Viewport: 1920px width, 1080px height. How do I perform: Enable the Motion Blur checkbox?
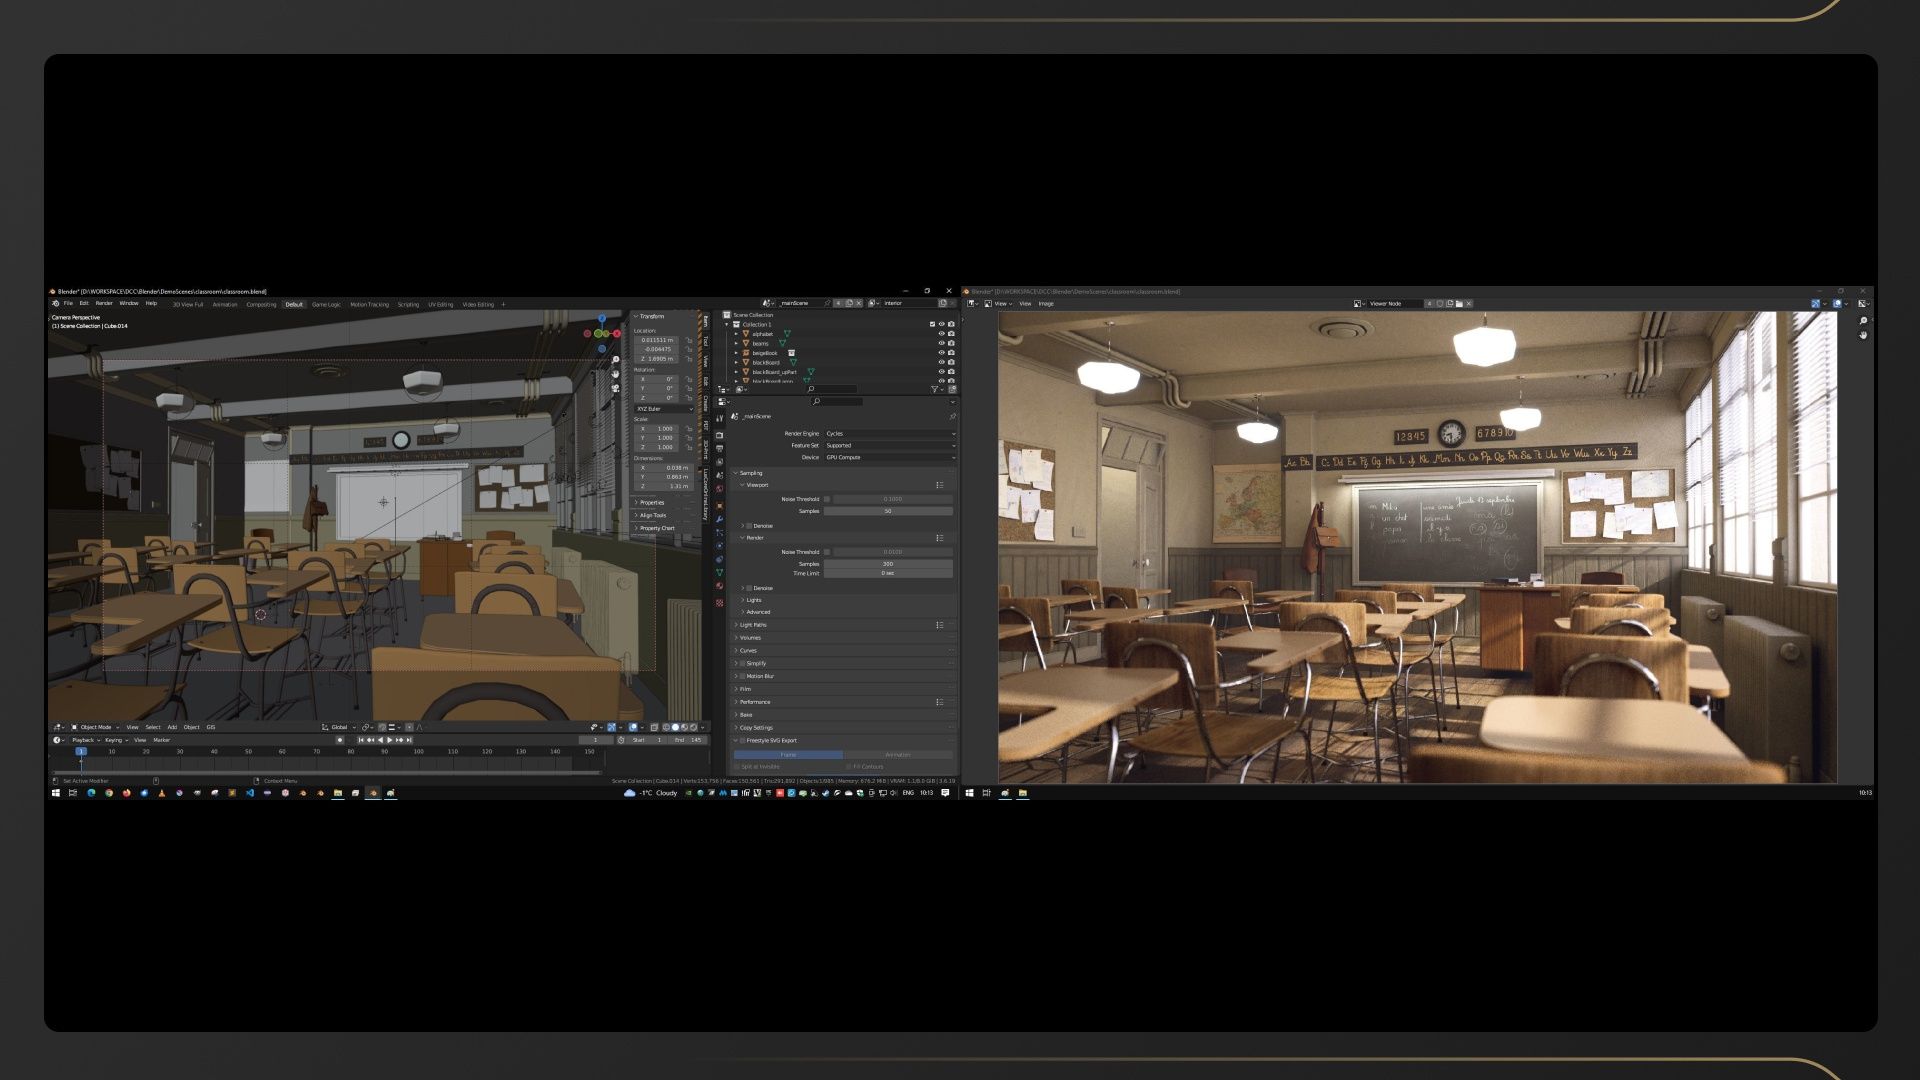coord(743,676)
